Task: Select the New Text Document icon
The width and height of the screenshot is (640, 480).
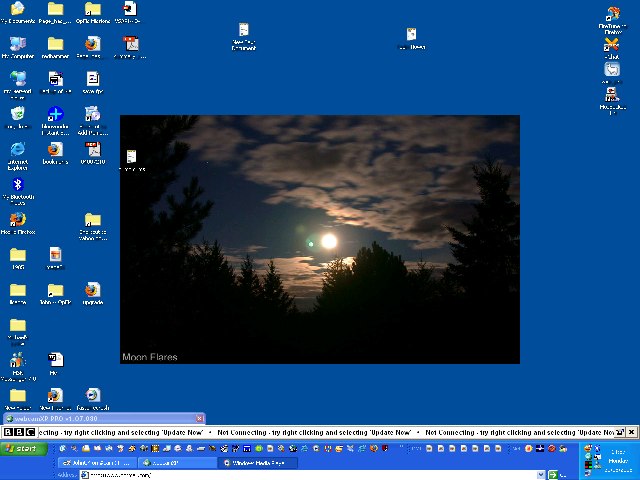Action: coord(244,37)
